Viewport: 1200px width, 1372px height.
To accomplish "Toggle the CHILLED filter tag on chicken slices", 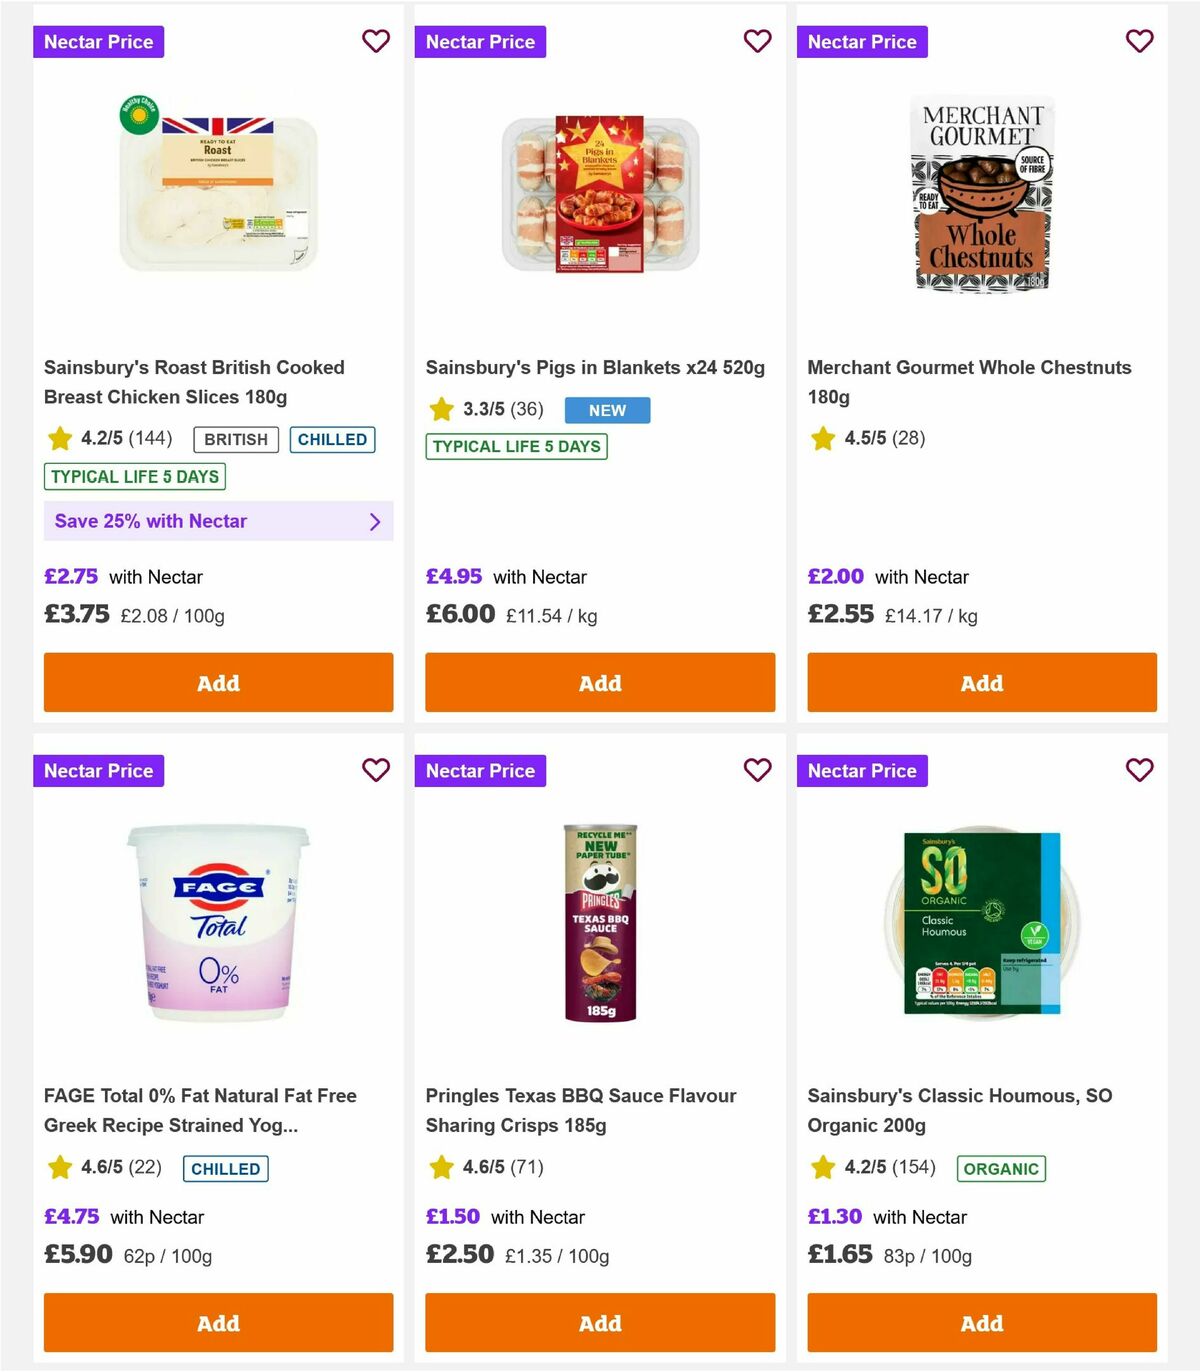I will point(332,439).
